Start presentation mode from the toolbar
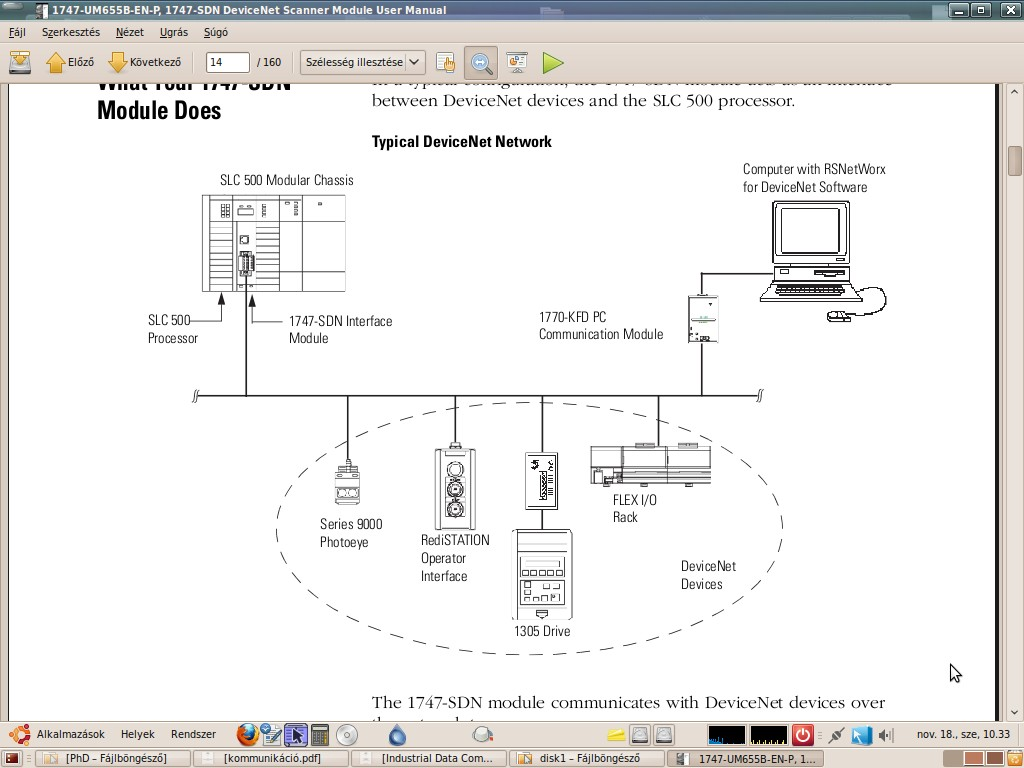Viewport: 1024px width, 768px height. pos(517,63)
